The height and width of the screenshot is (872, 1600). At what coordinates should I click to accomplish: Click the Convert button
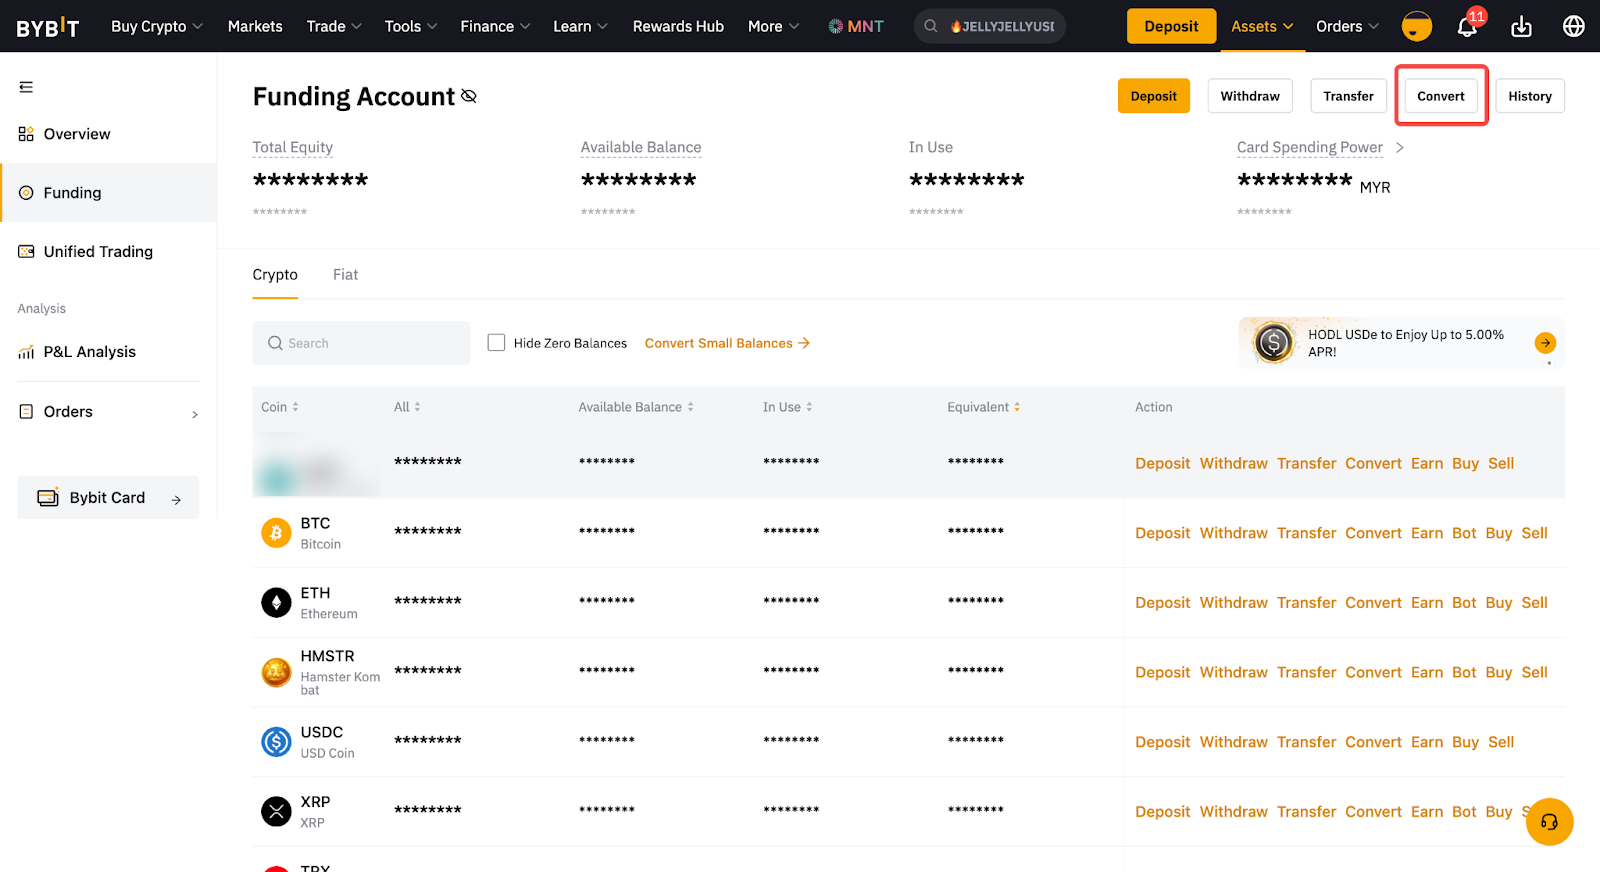(1440, 96)
